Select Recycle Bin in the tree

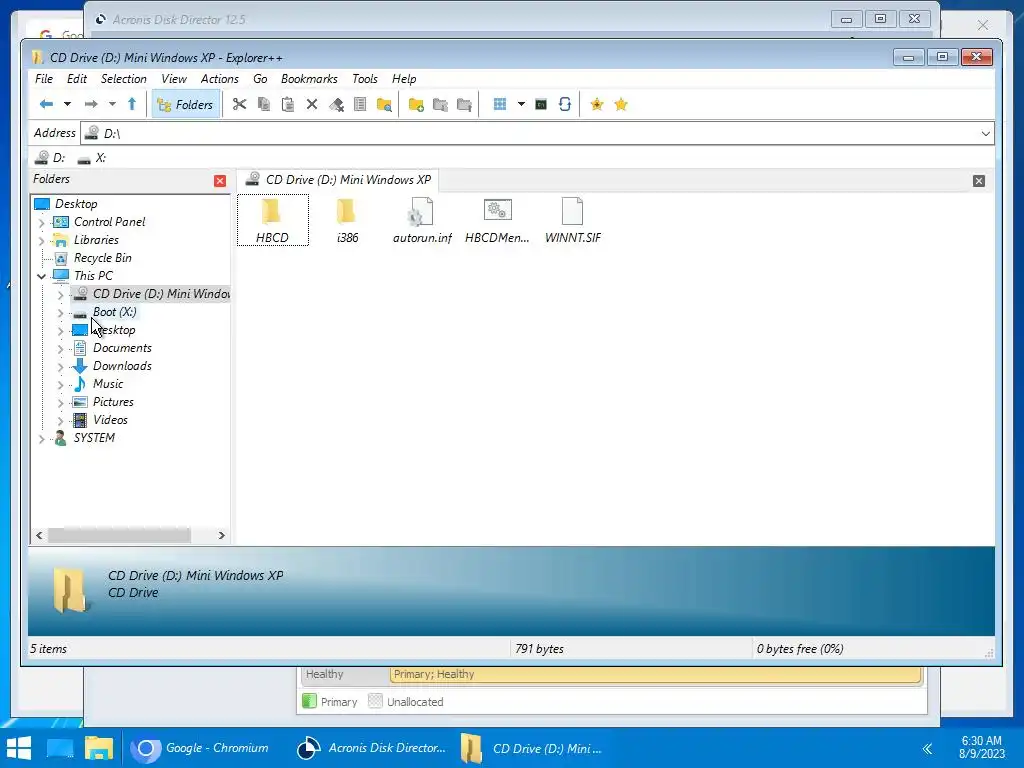coord(103,258)
